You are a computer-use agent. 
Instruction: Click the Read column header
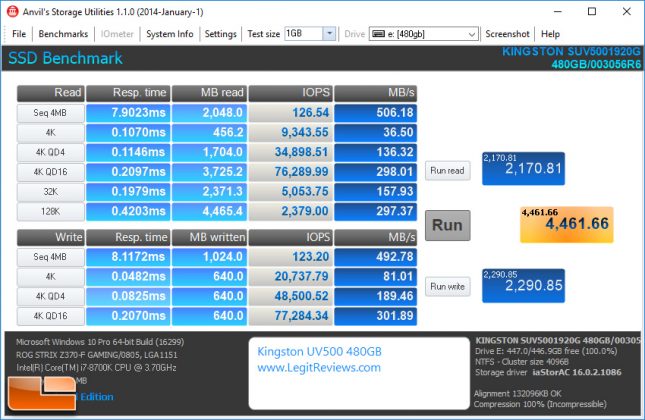51,93
